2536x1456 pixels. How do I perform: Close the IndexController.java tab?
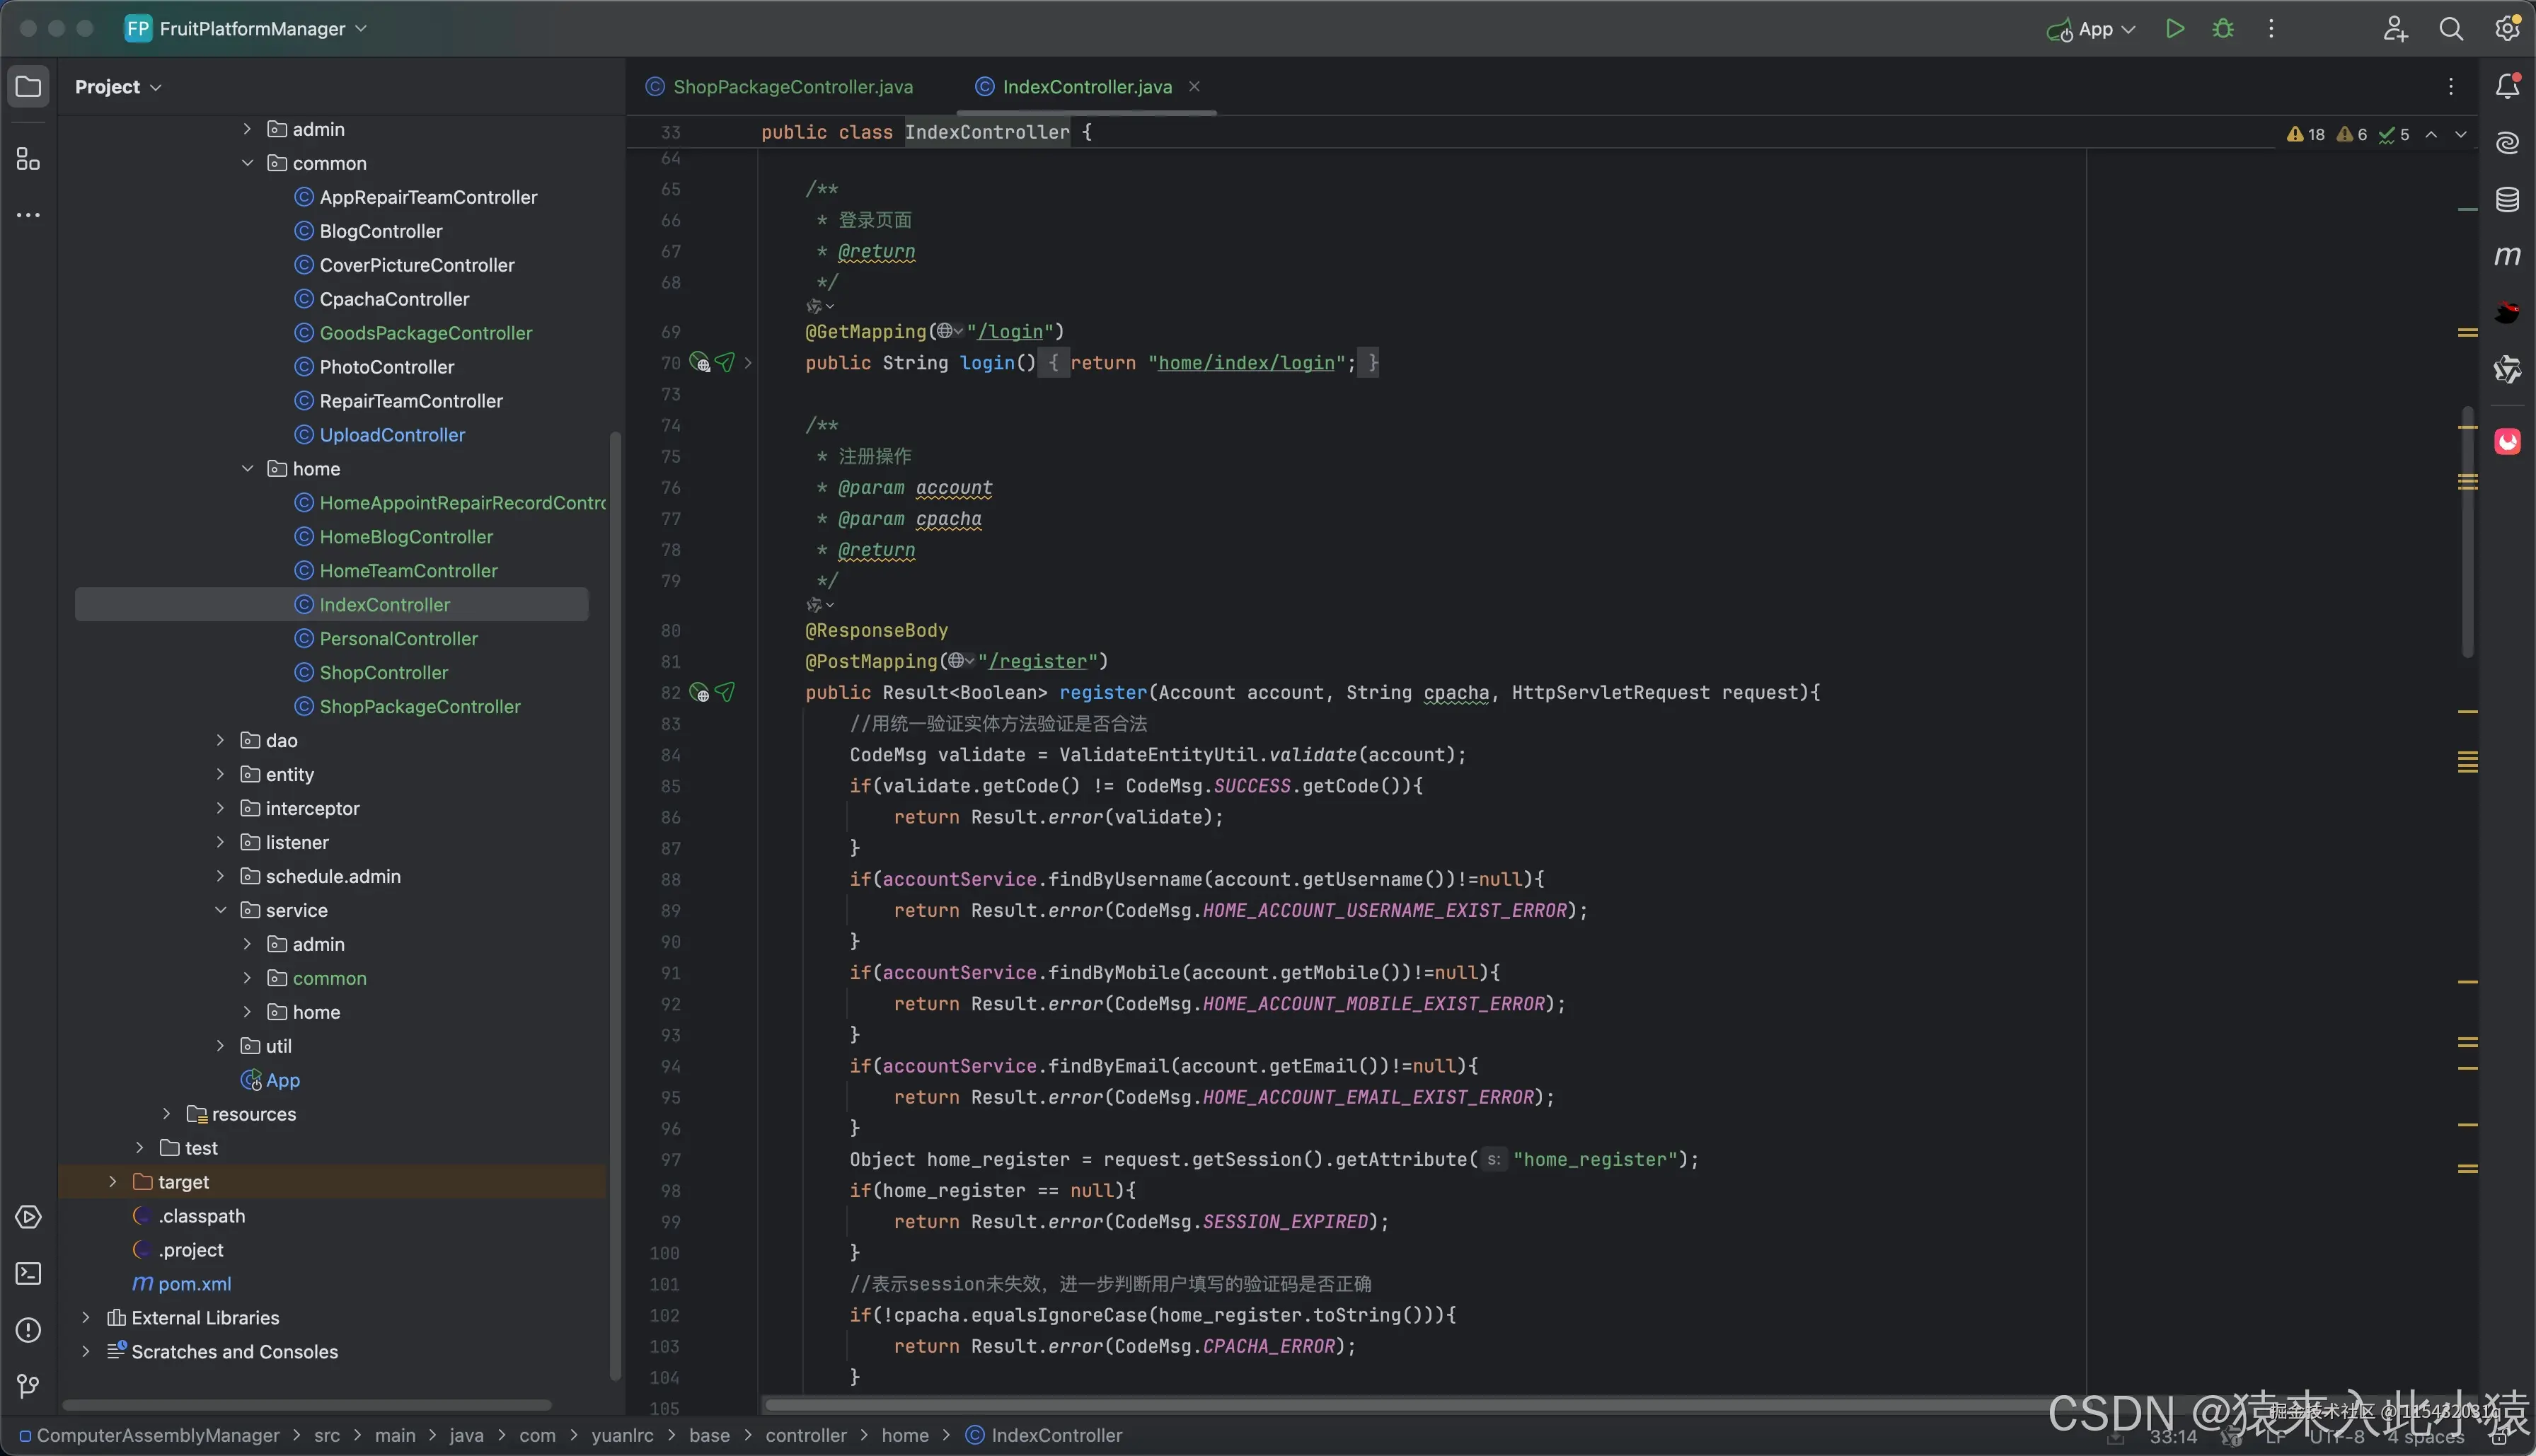coord(1194,87)
